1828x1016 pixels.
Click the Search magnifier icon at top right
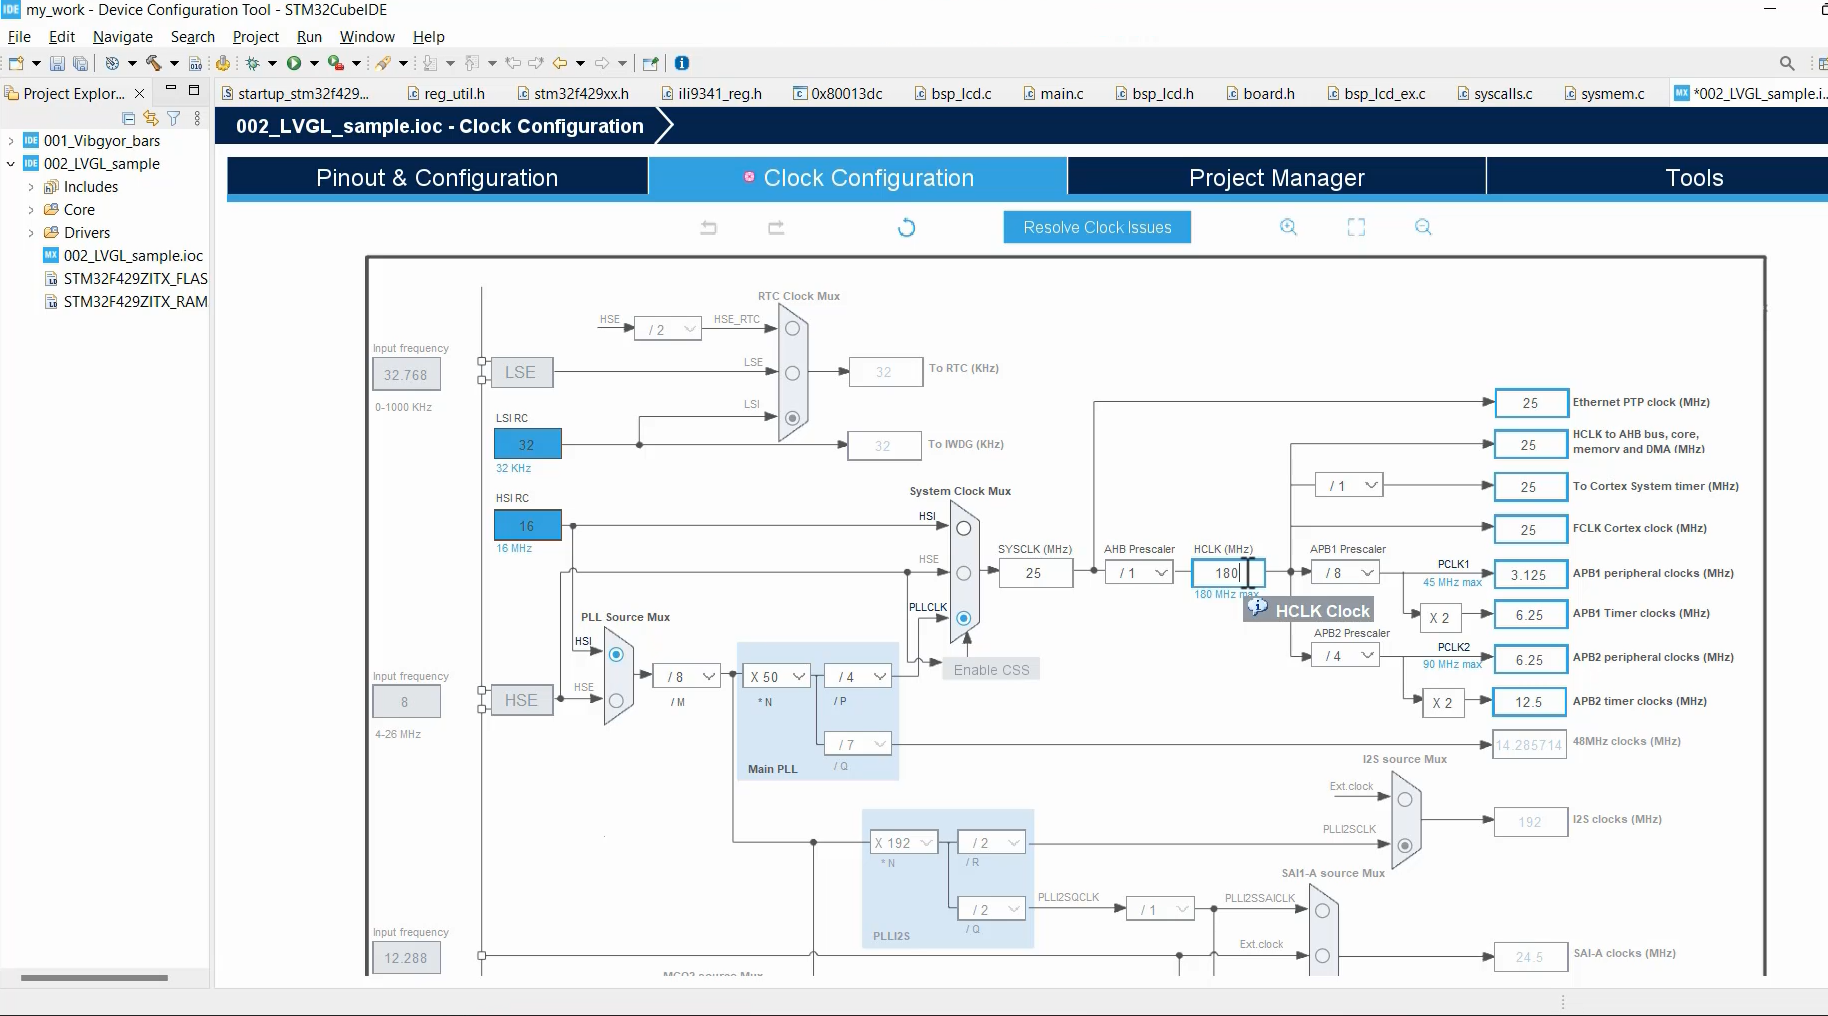click(1787, 63)
